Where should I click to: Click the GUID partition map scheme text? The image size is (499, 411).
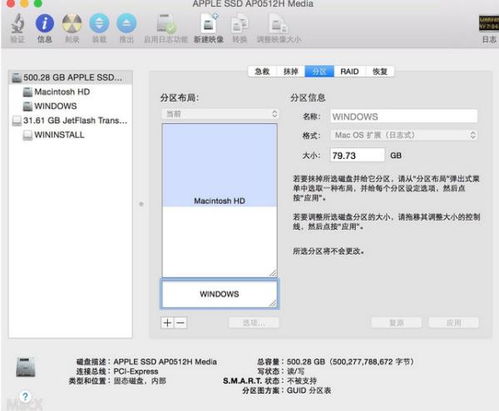(309, 390)
